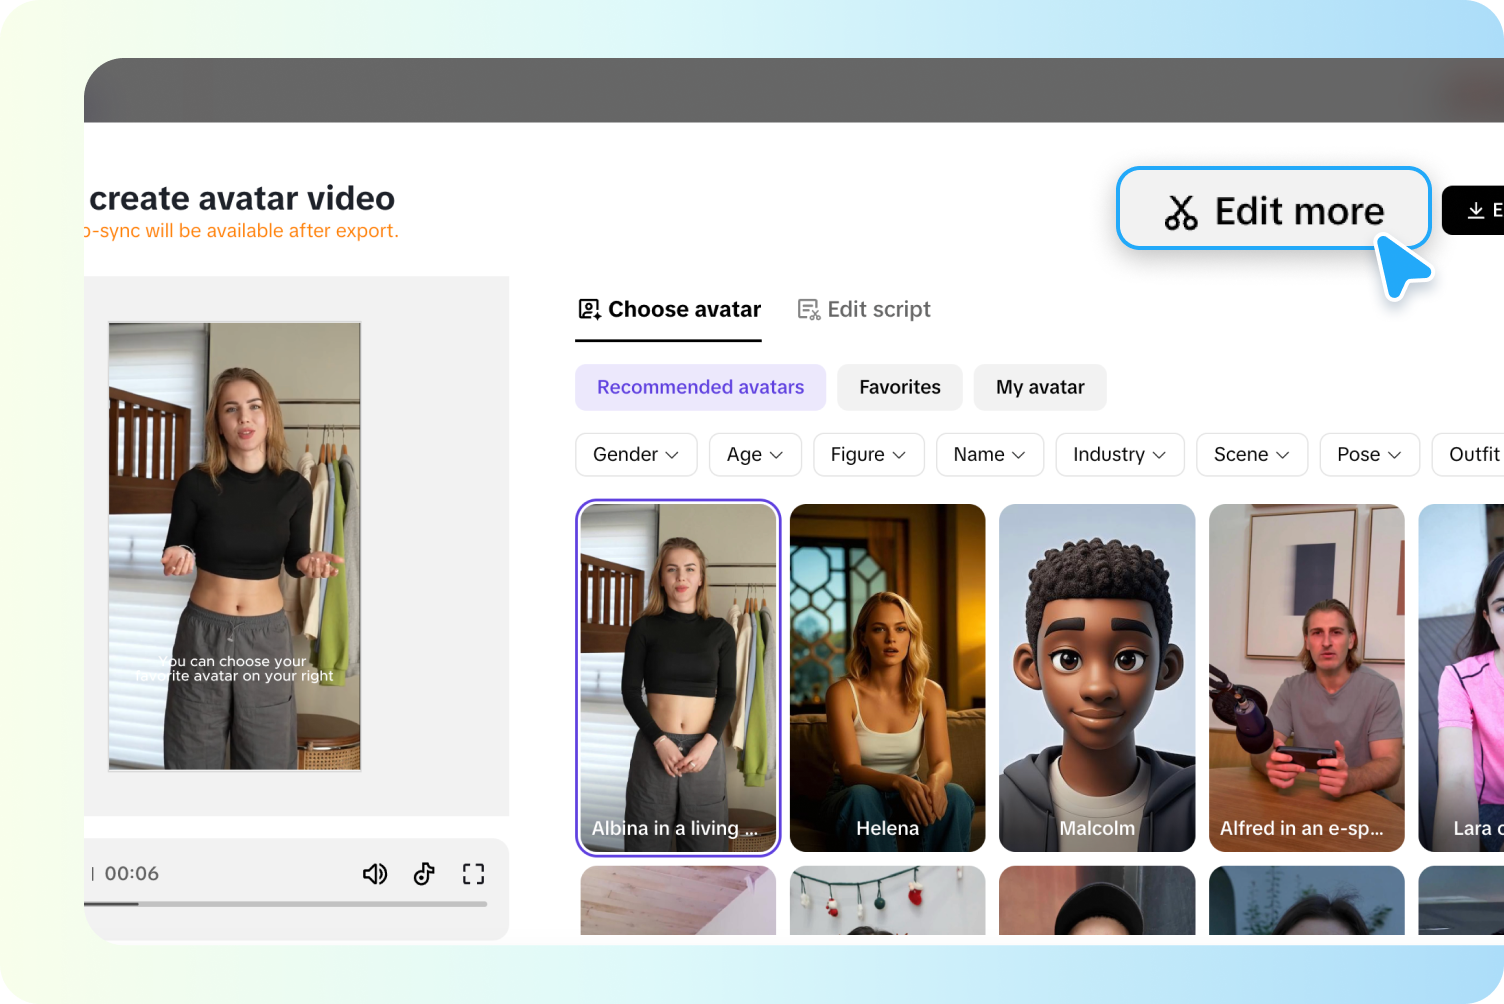Open the Gender dropdown

click(x=635, y=455)
